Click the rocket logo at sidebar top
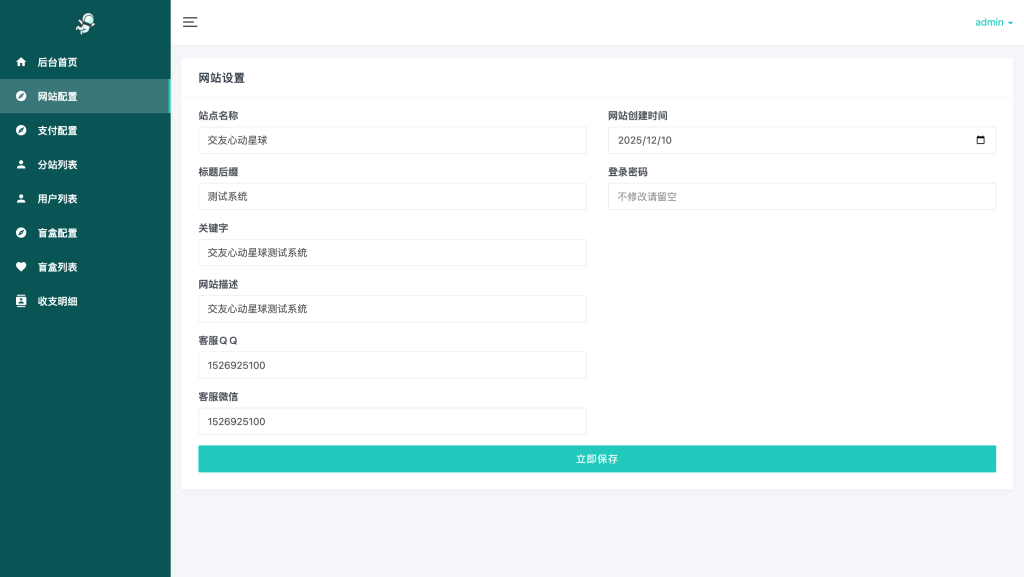The image size is (1024, 577). point(85,24)
